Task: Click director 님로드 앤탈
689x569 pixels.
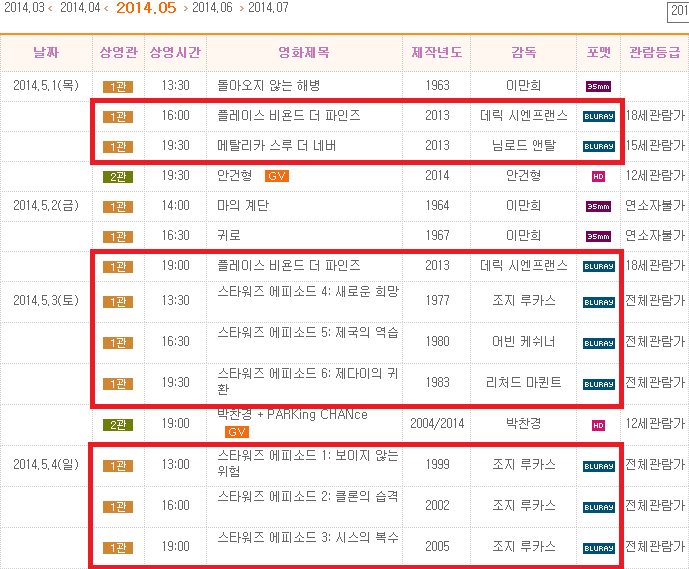Action: pos(523,145)
